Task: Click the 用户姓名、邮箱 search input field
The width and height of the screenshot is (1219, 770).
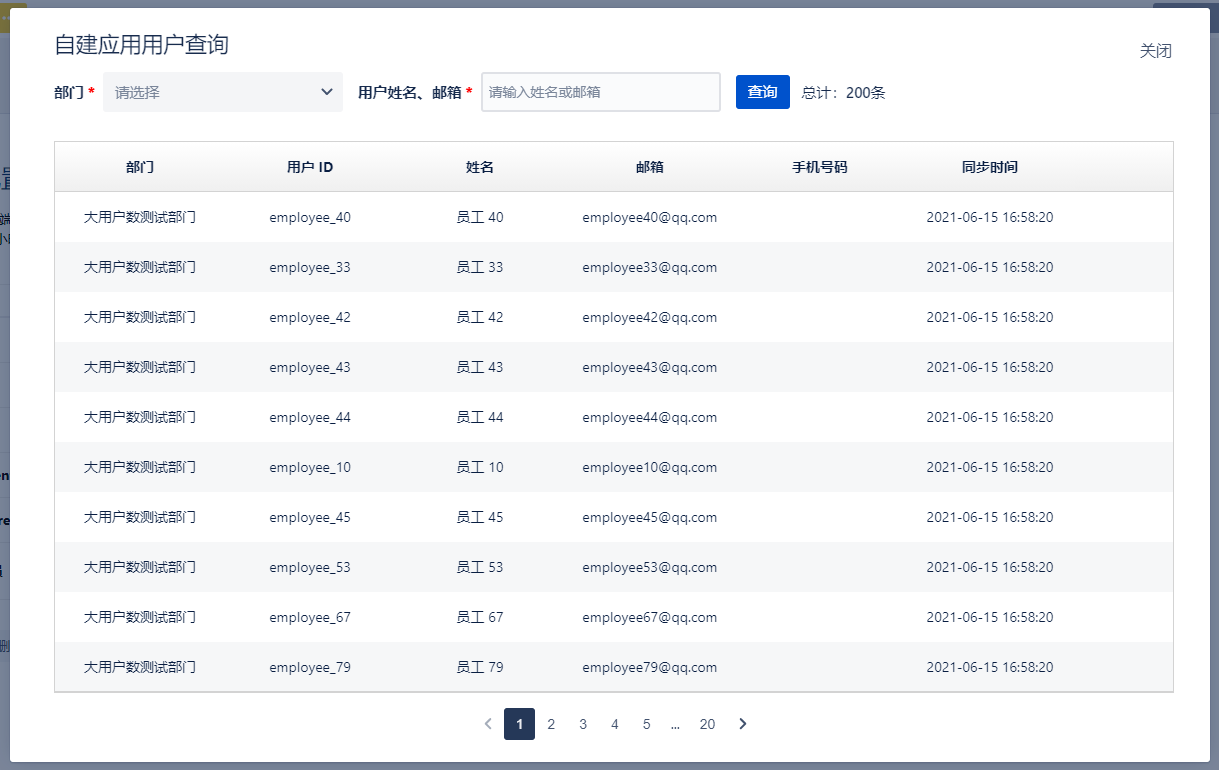Action: coord(600,92)
